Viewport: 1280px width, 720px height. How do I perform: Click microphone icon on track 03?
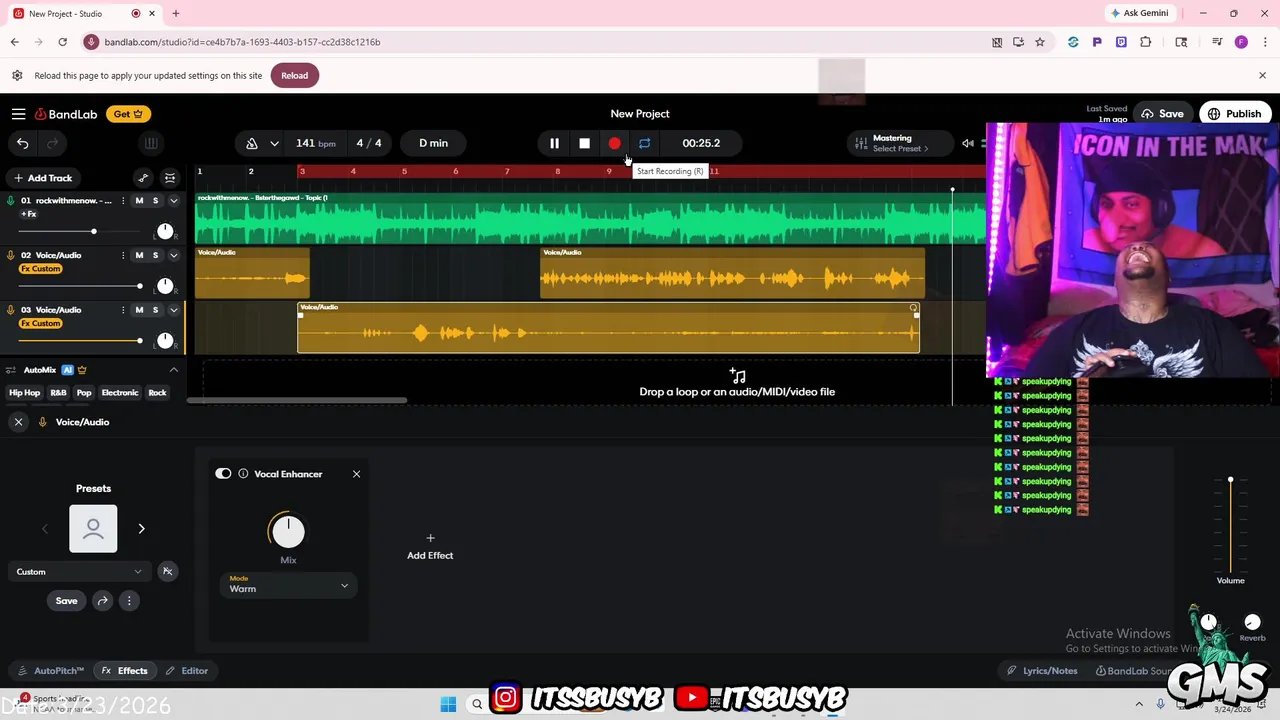[x=11, y=310]
